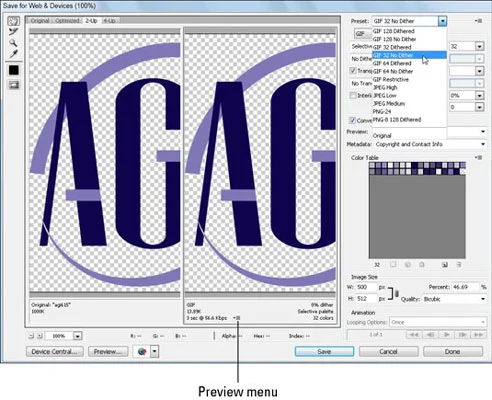Select the Slice Select tool
Viewport: 492px width, 400px height.
(13, 32)
